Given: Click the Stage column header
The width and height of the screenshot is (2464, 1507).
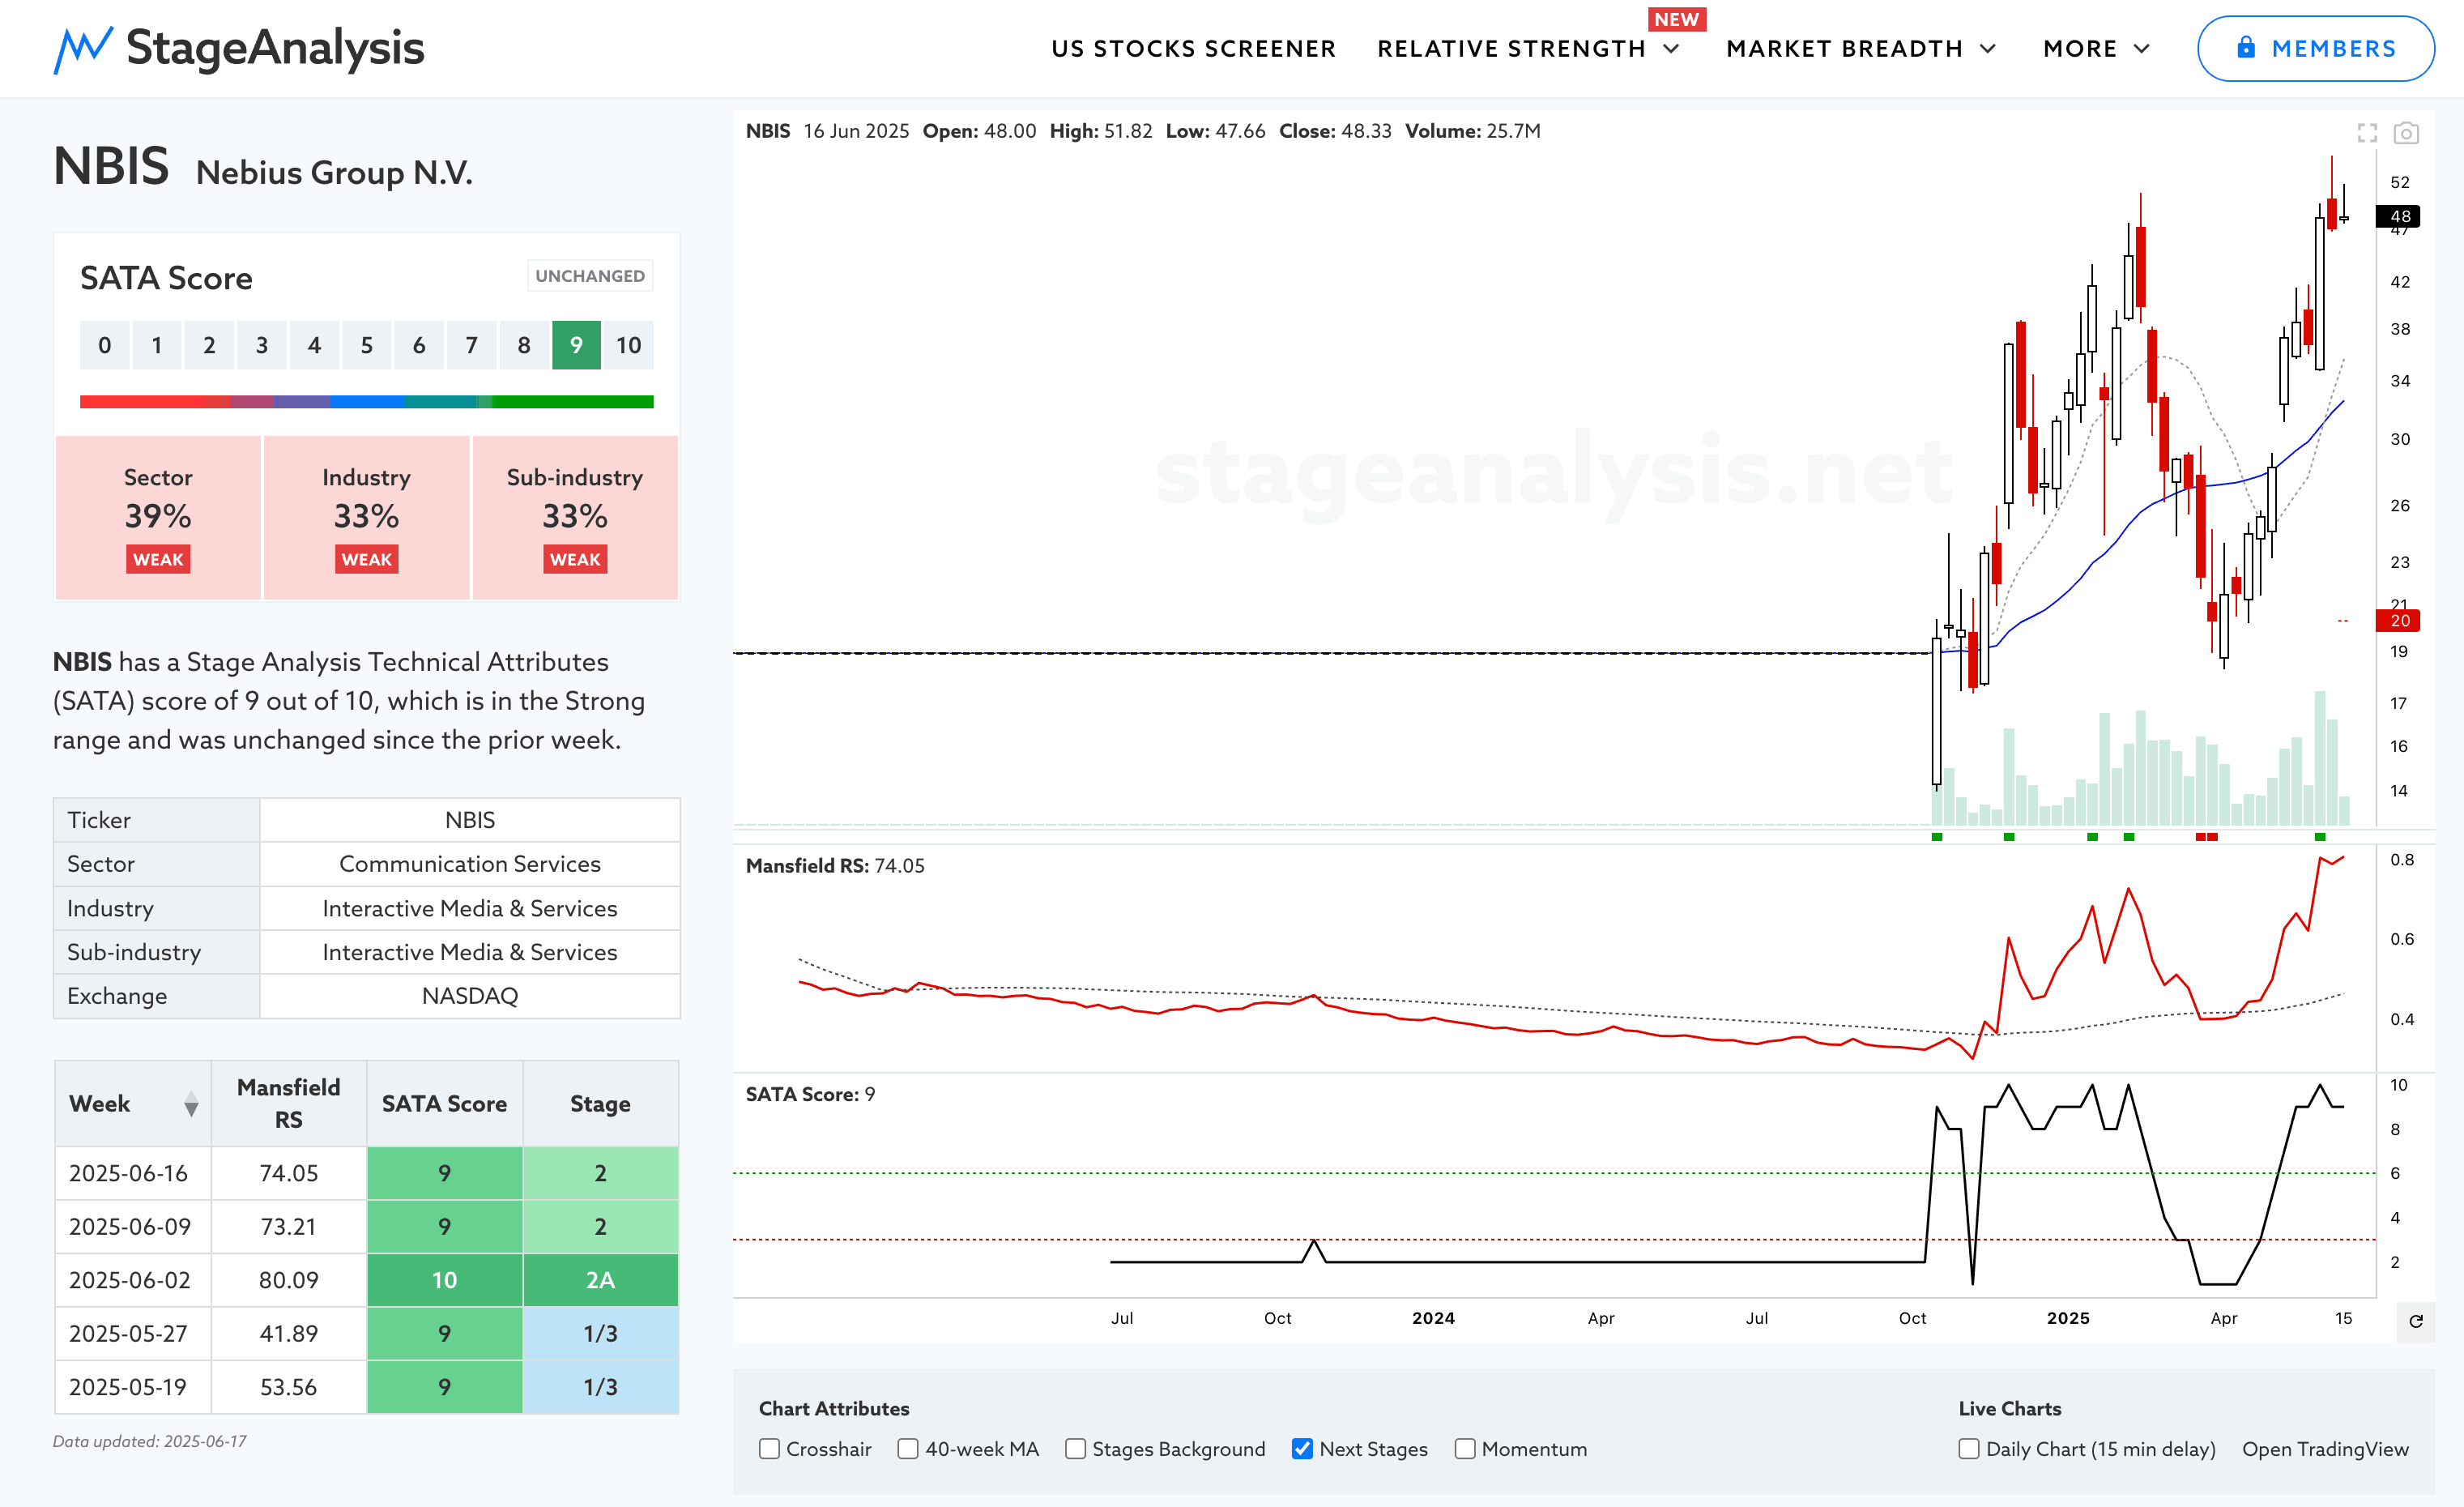Looking at the screenshot, I should pyautogui.click(x=600, y=1103).
